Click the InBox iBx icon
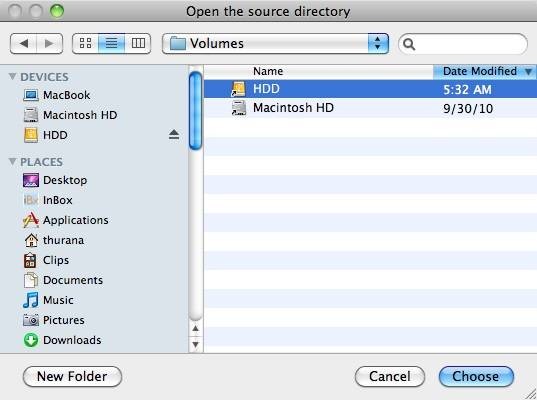The height and width of the screenshot is (400, 537). pos(31,200)
